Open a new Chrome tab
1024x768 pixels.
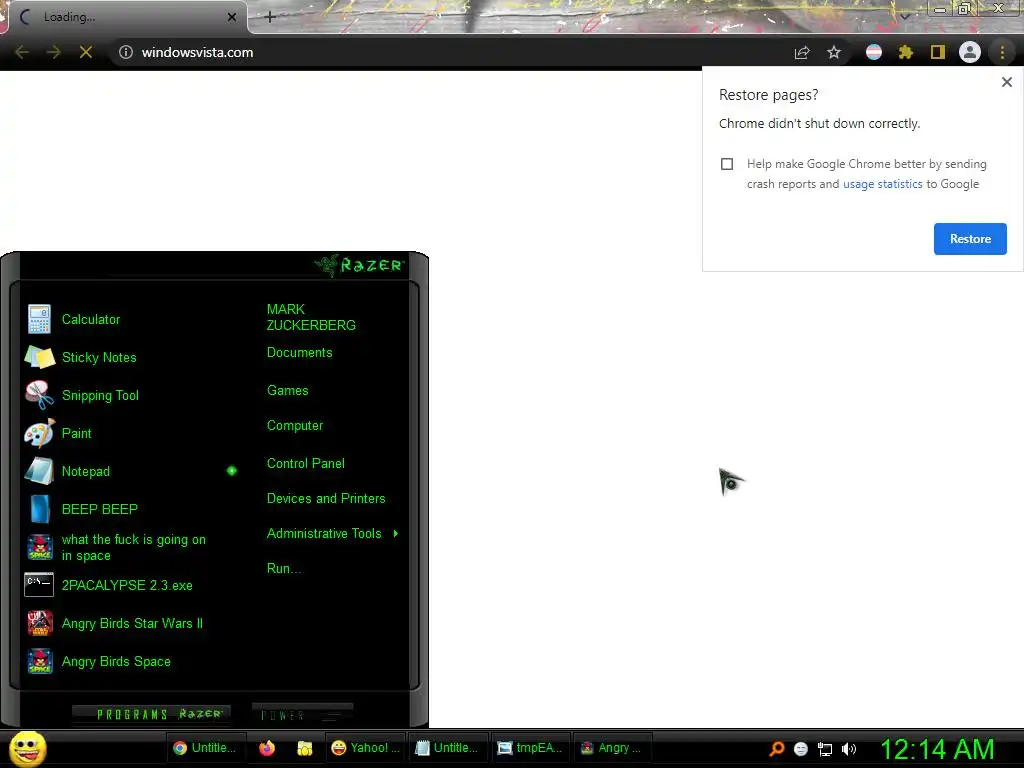(270, 17)
